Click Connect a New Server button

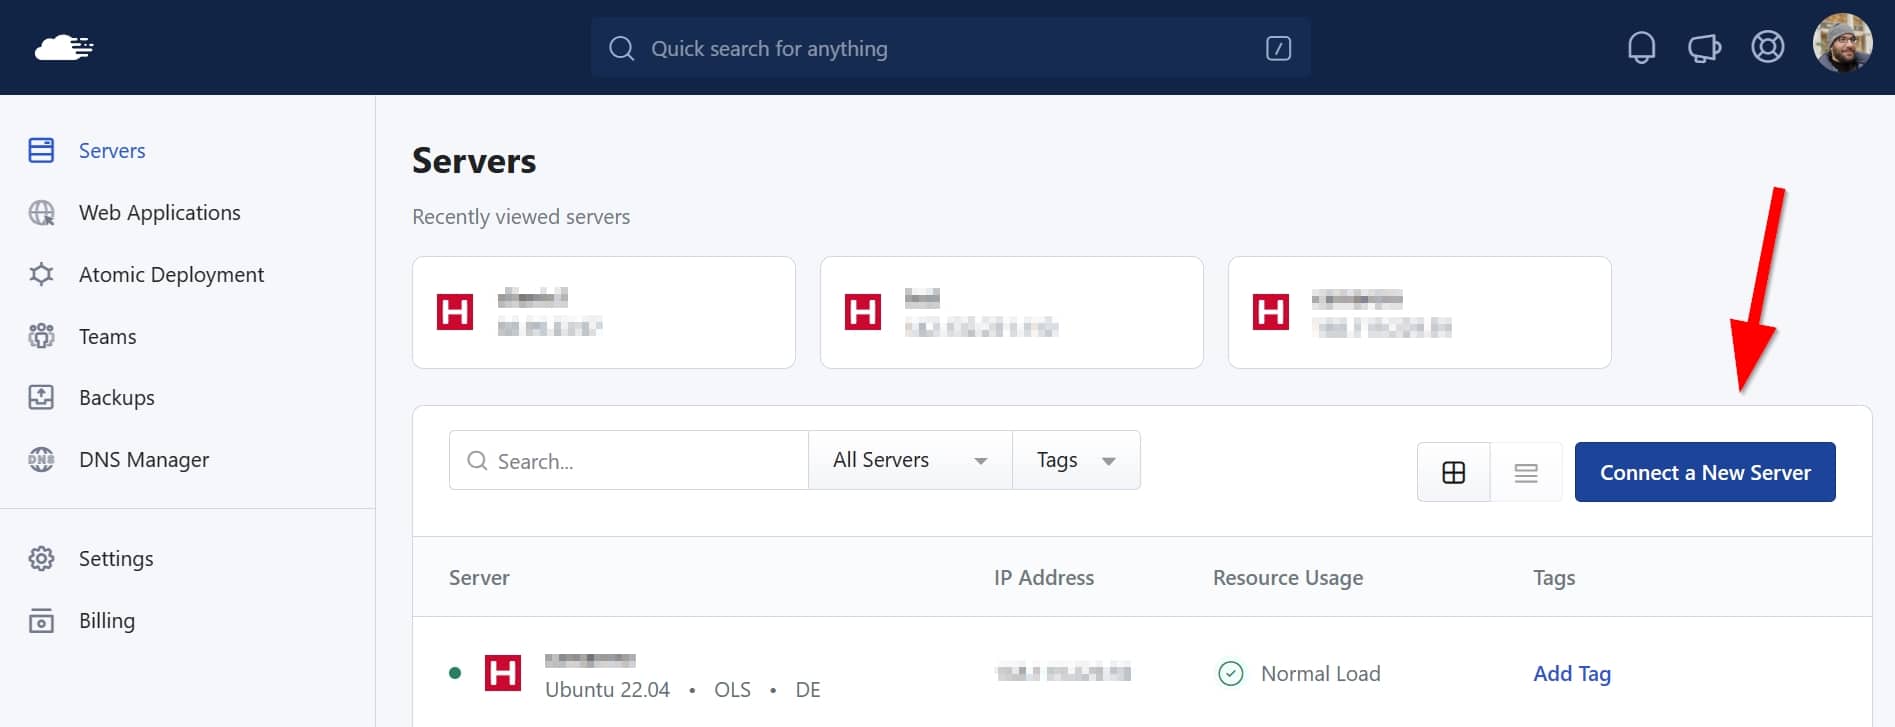1704,473
